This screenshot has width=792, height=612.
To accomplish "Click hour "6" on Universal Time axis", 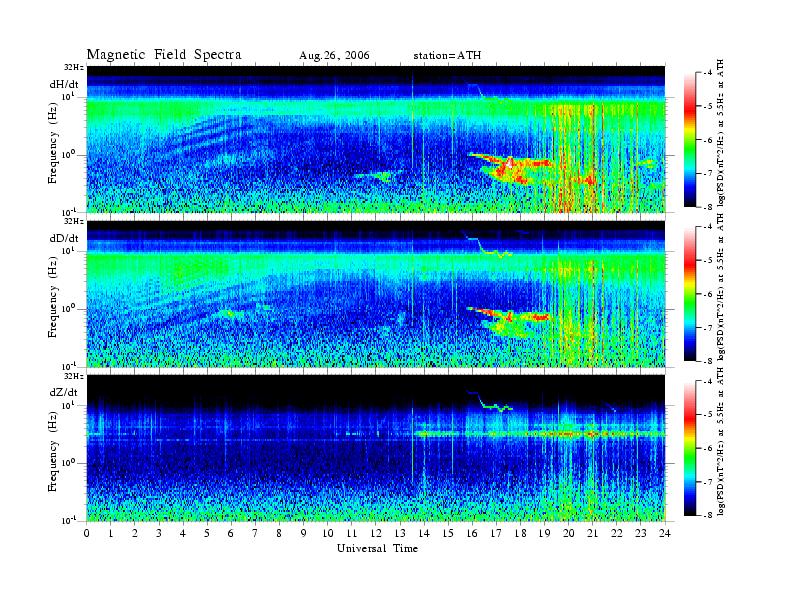I will (231, 533).
